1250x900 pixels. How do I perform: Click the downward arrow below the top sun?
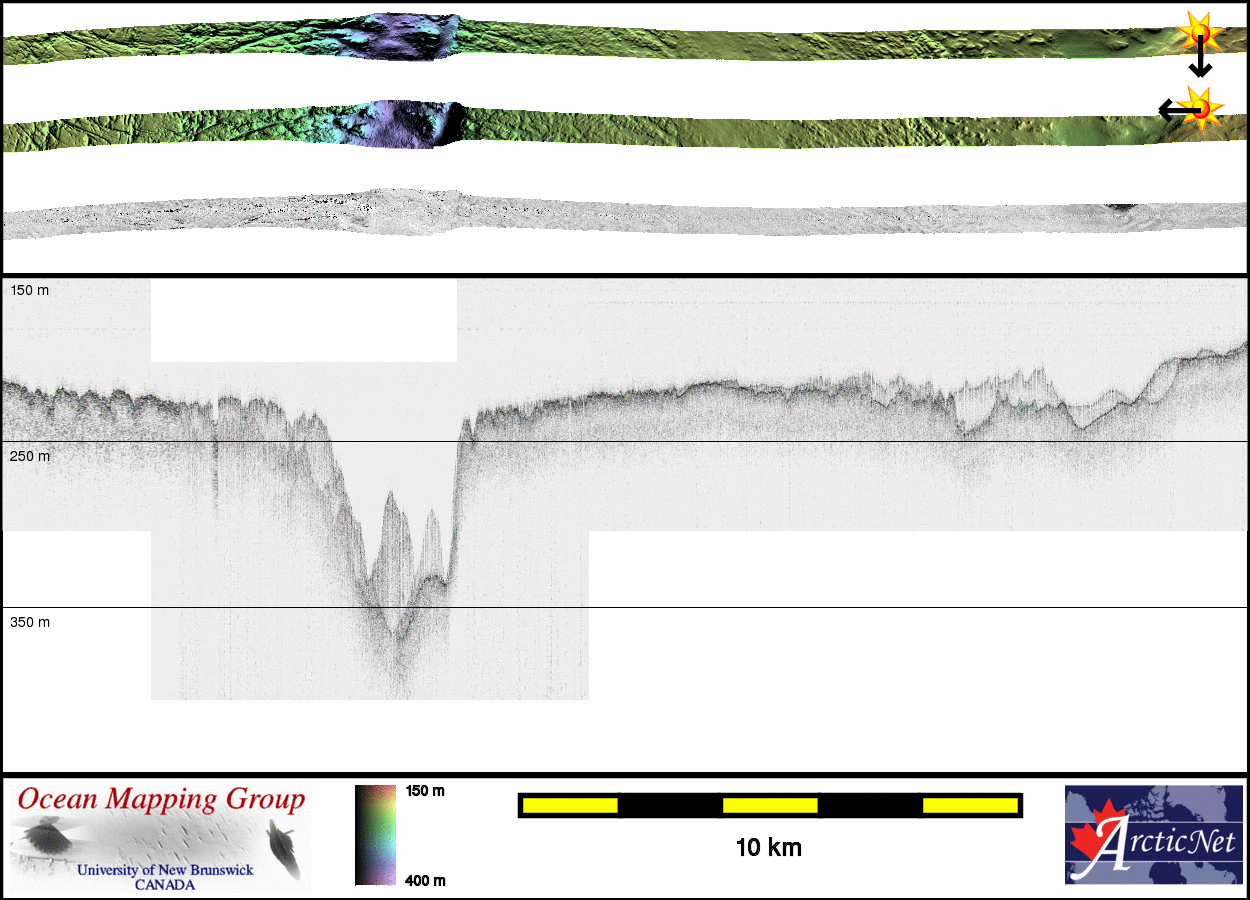tap(1200, 64)
